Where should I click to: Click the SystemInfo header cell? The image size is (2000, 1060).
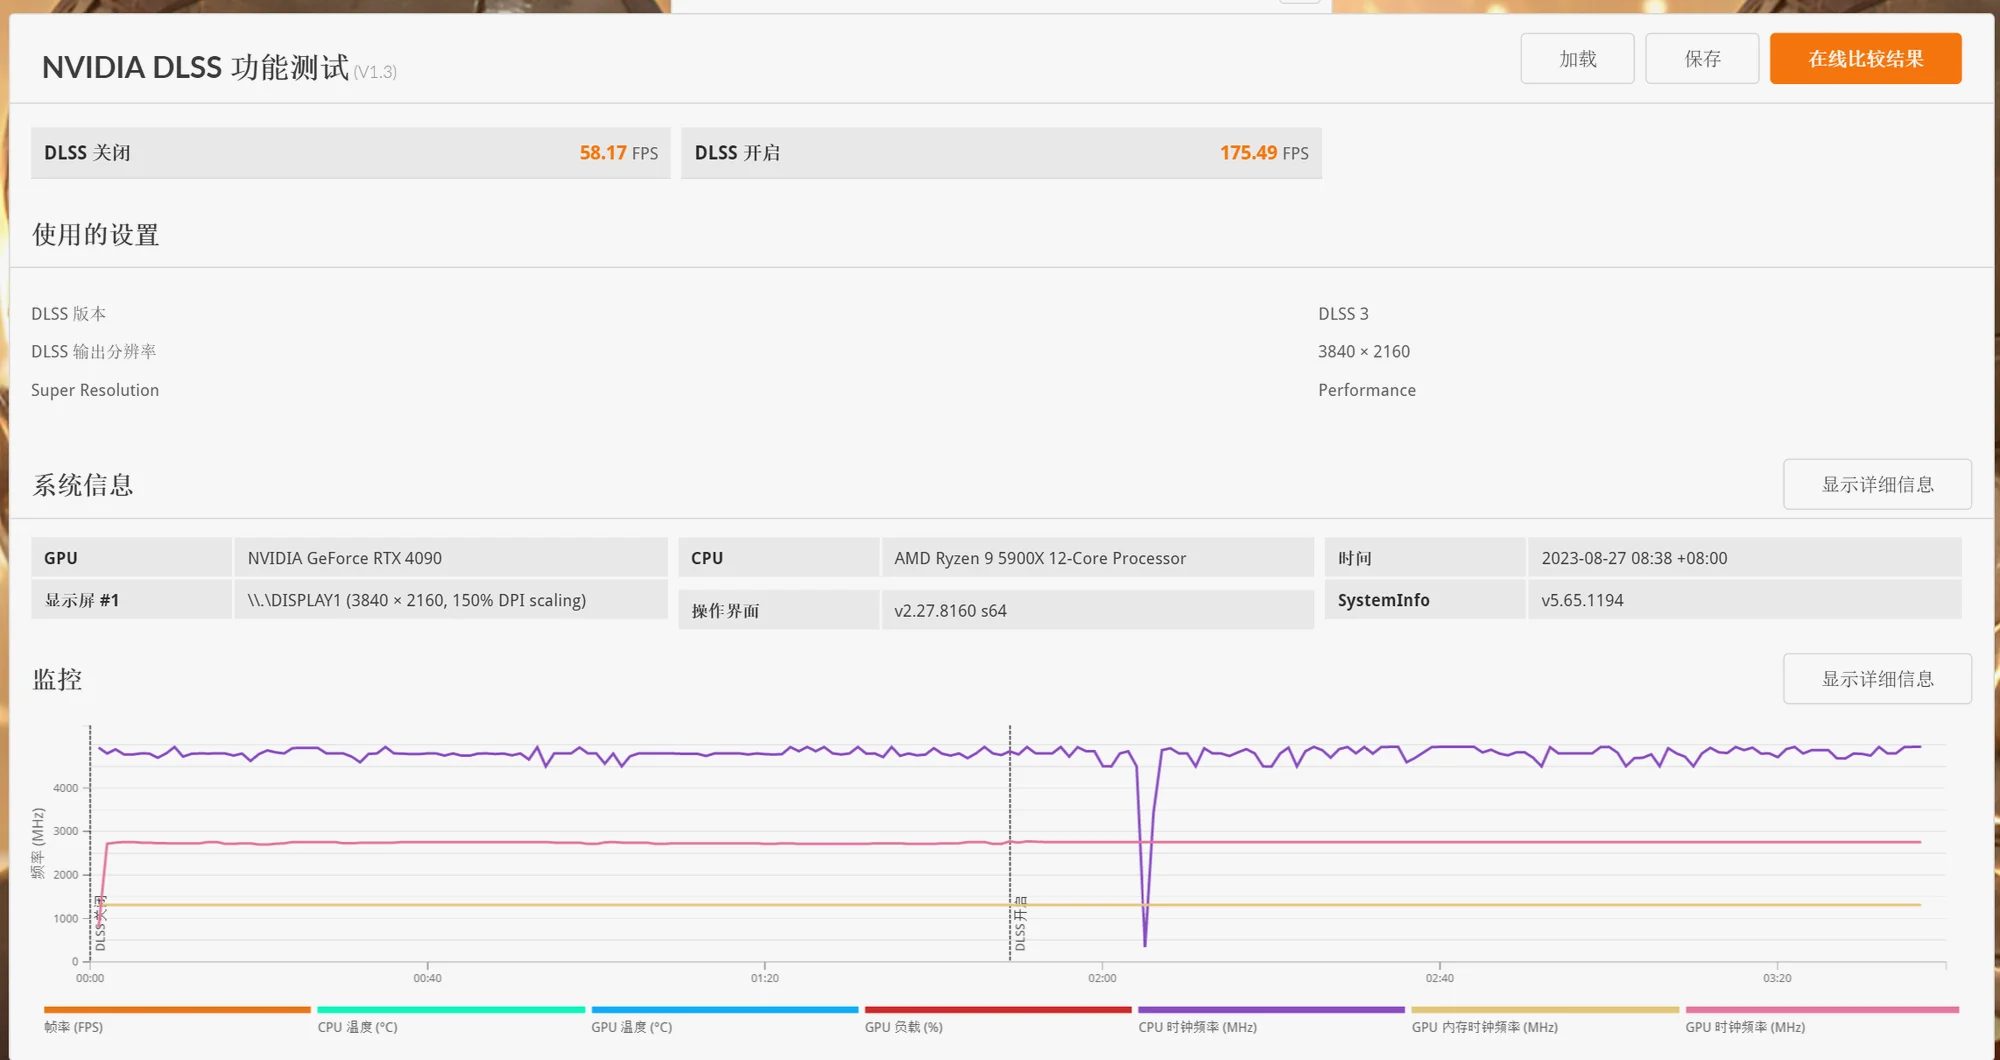point(1425,600)
